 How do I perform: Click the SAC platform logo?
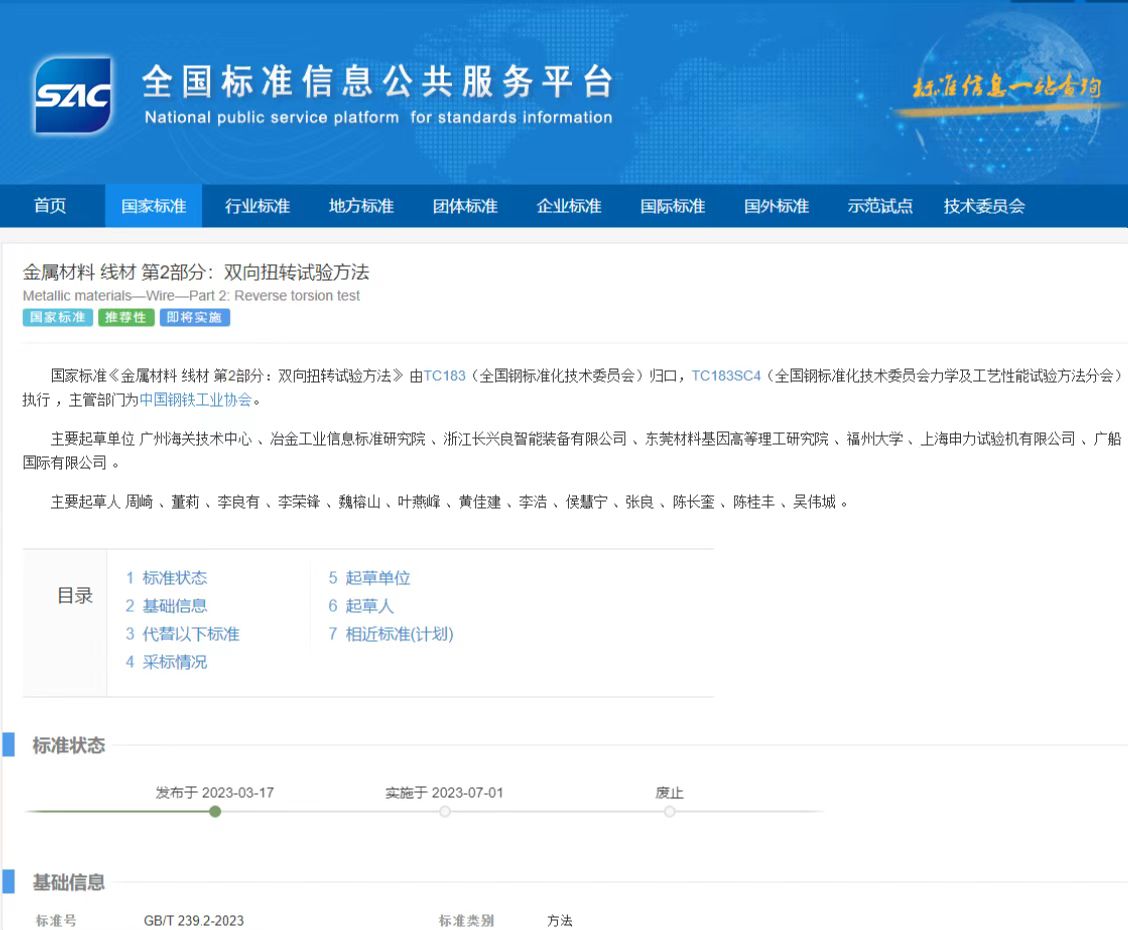[72, 94]
